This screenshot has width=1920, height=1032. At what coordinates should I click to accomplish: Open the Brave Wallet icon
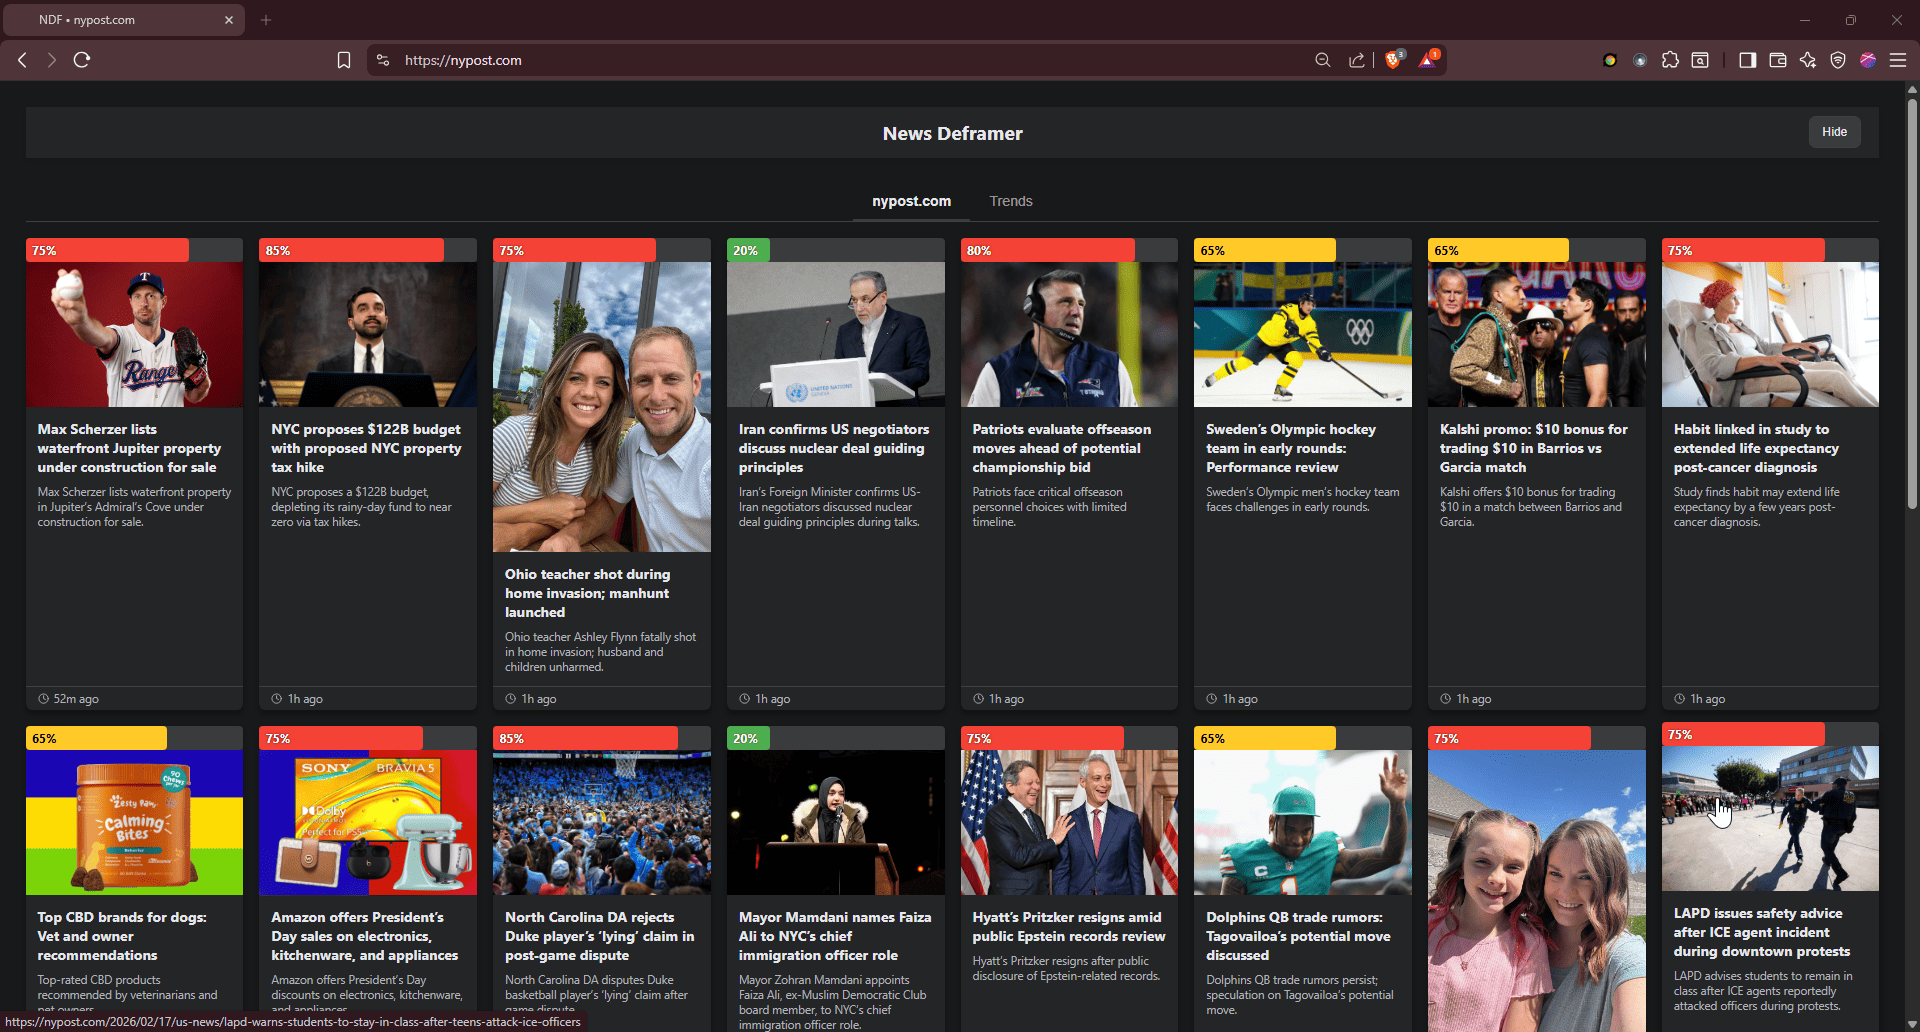1777,60
